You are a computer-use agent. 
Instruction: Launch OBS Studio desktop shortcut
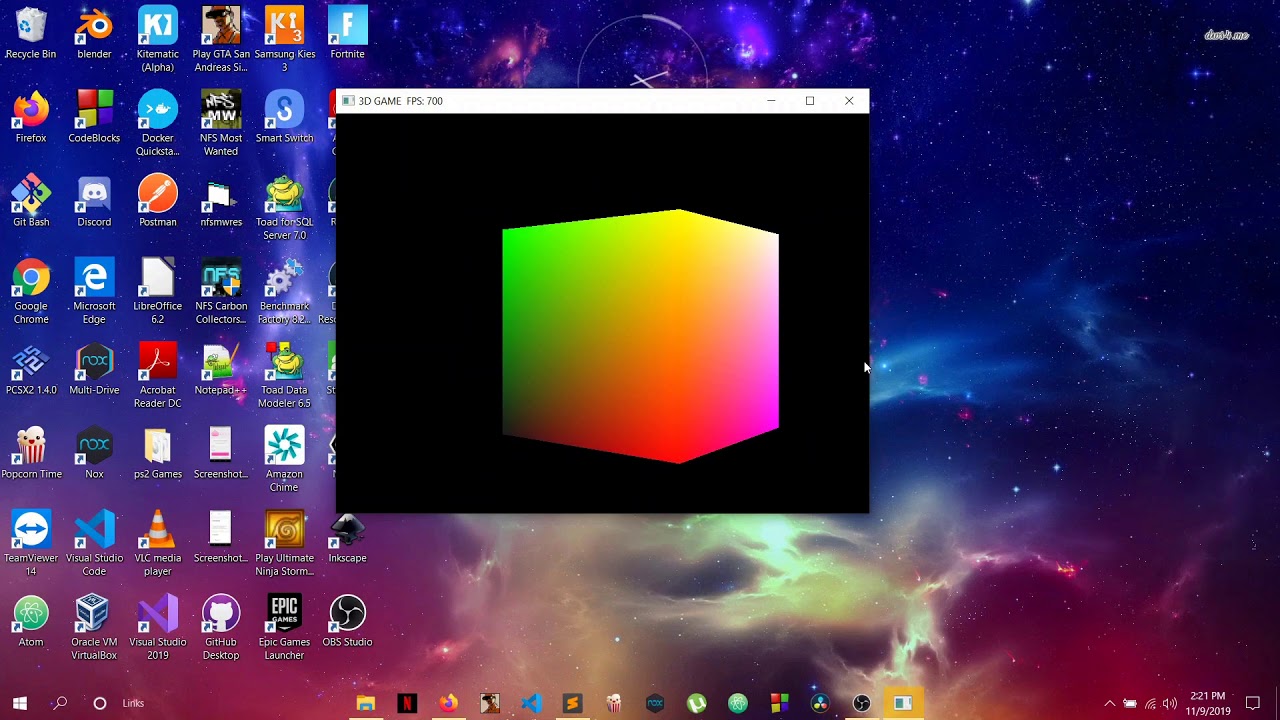(x=347, y=621)
